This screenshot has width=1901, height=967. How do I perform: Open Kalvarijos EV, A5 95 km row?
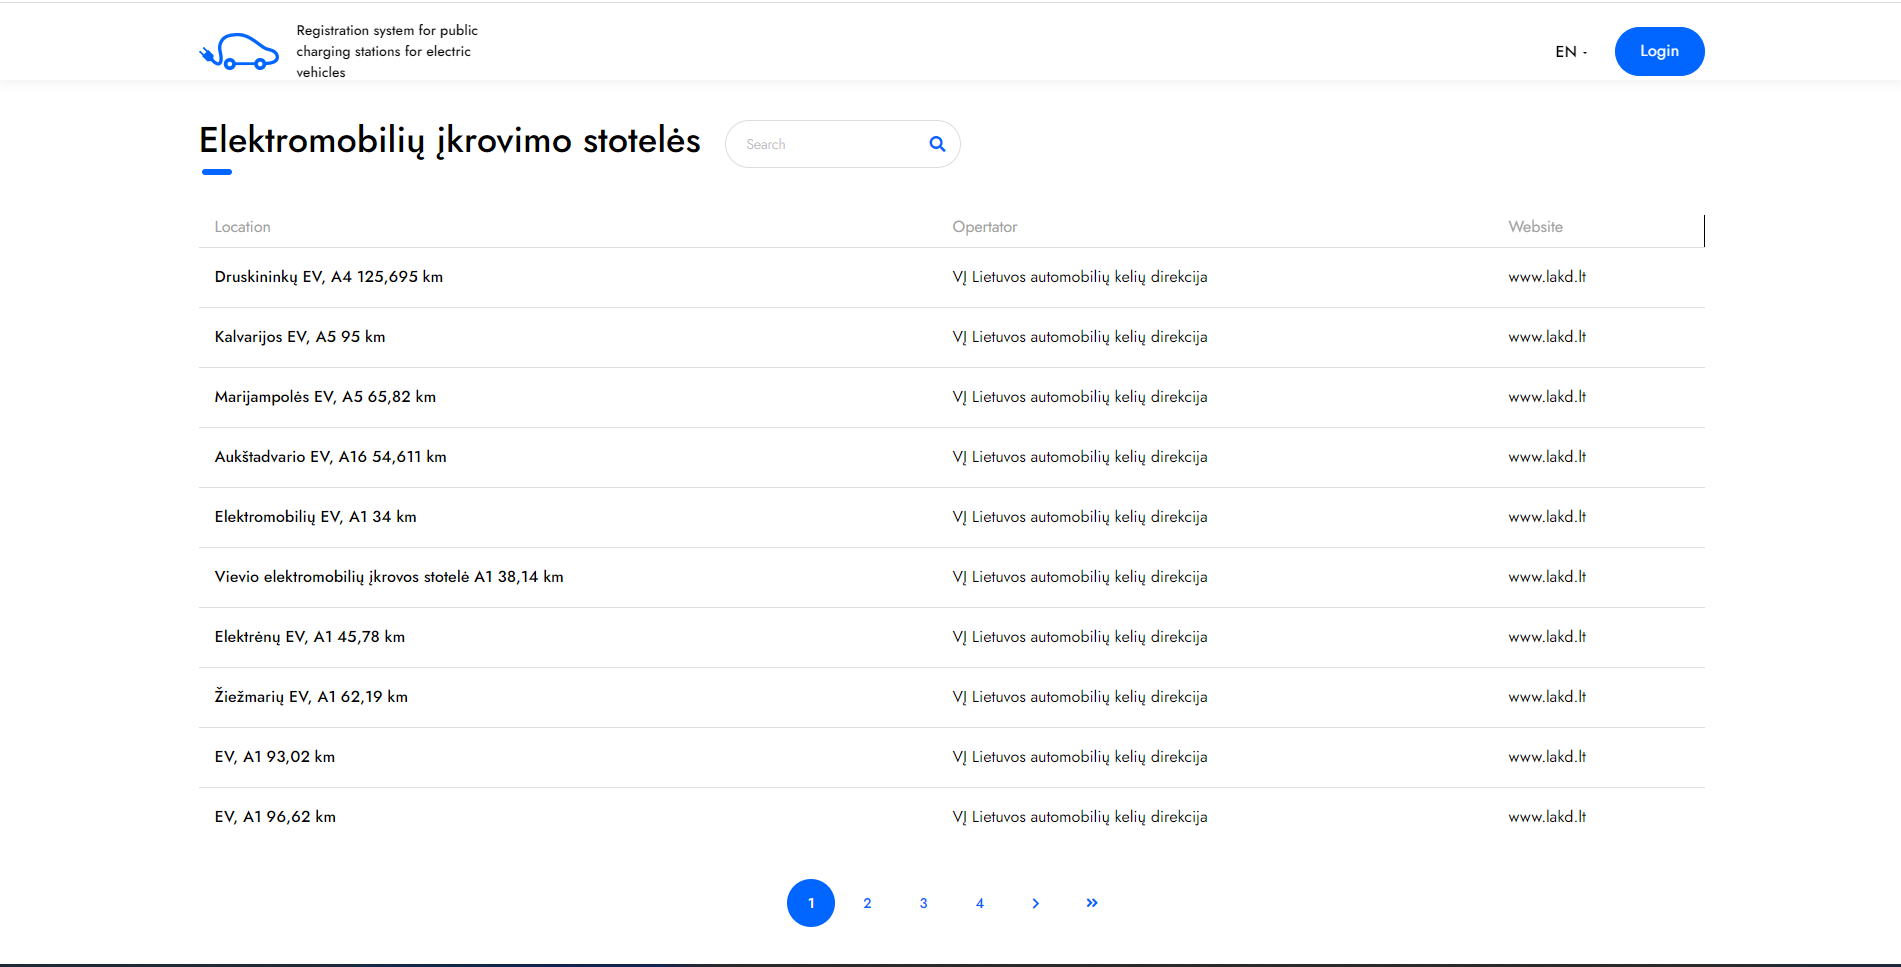tap(952, 337)
